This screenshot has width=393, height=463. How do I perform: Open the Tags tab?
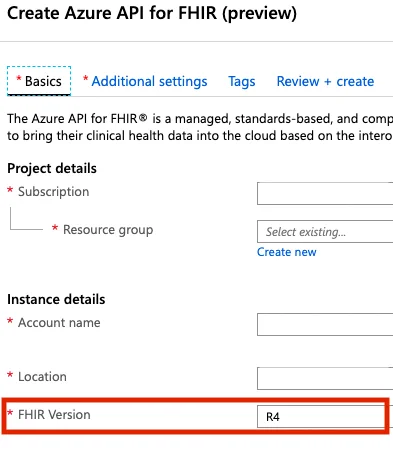point(242,81)
